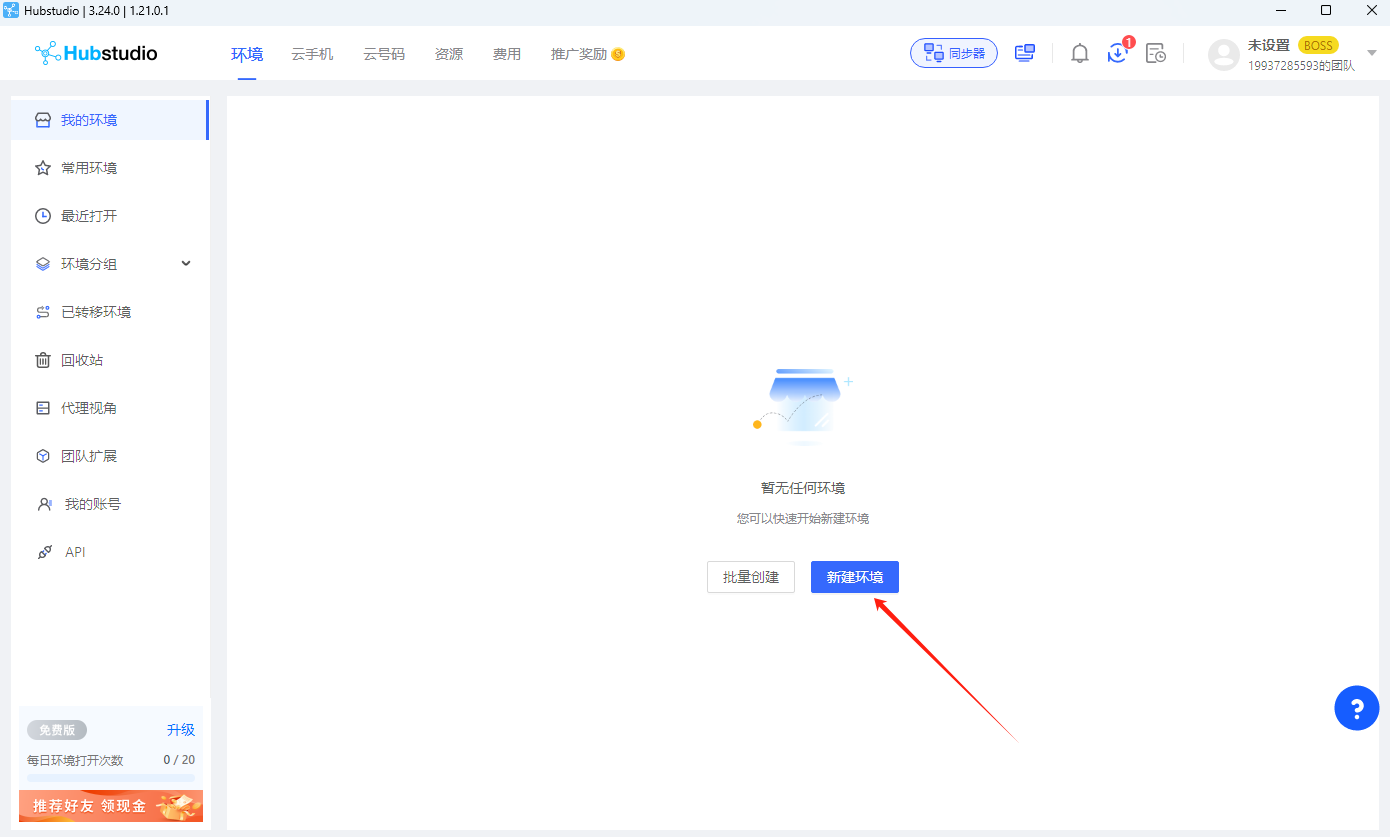Screen dimensions: 1390x837
Task: Click the 每日环境打开次数 label
Action: click(75, 760)
